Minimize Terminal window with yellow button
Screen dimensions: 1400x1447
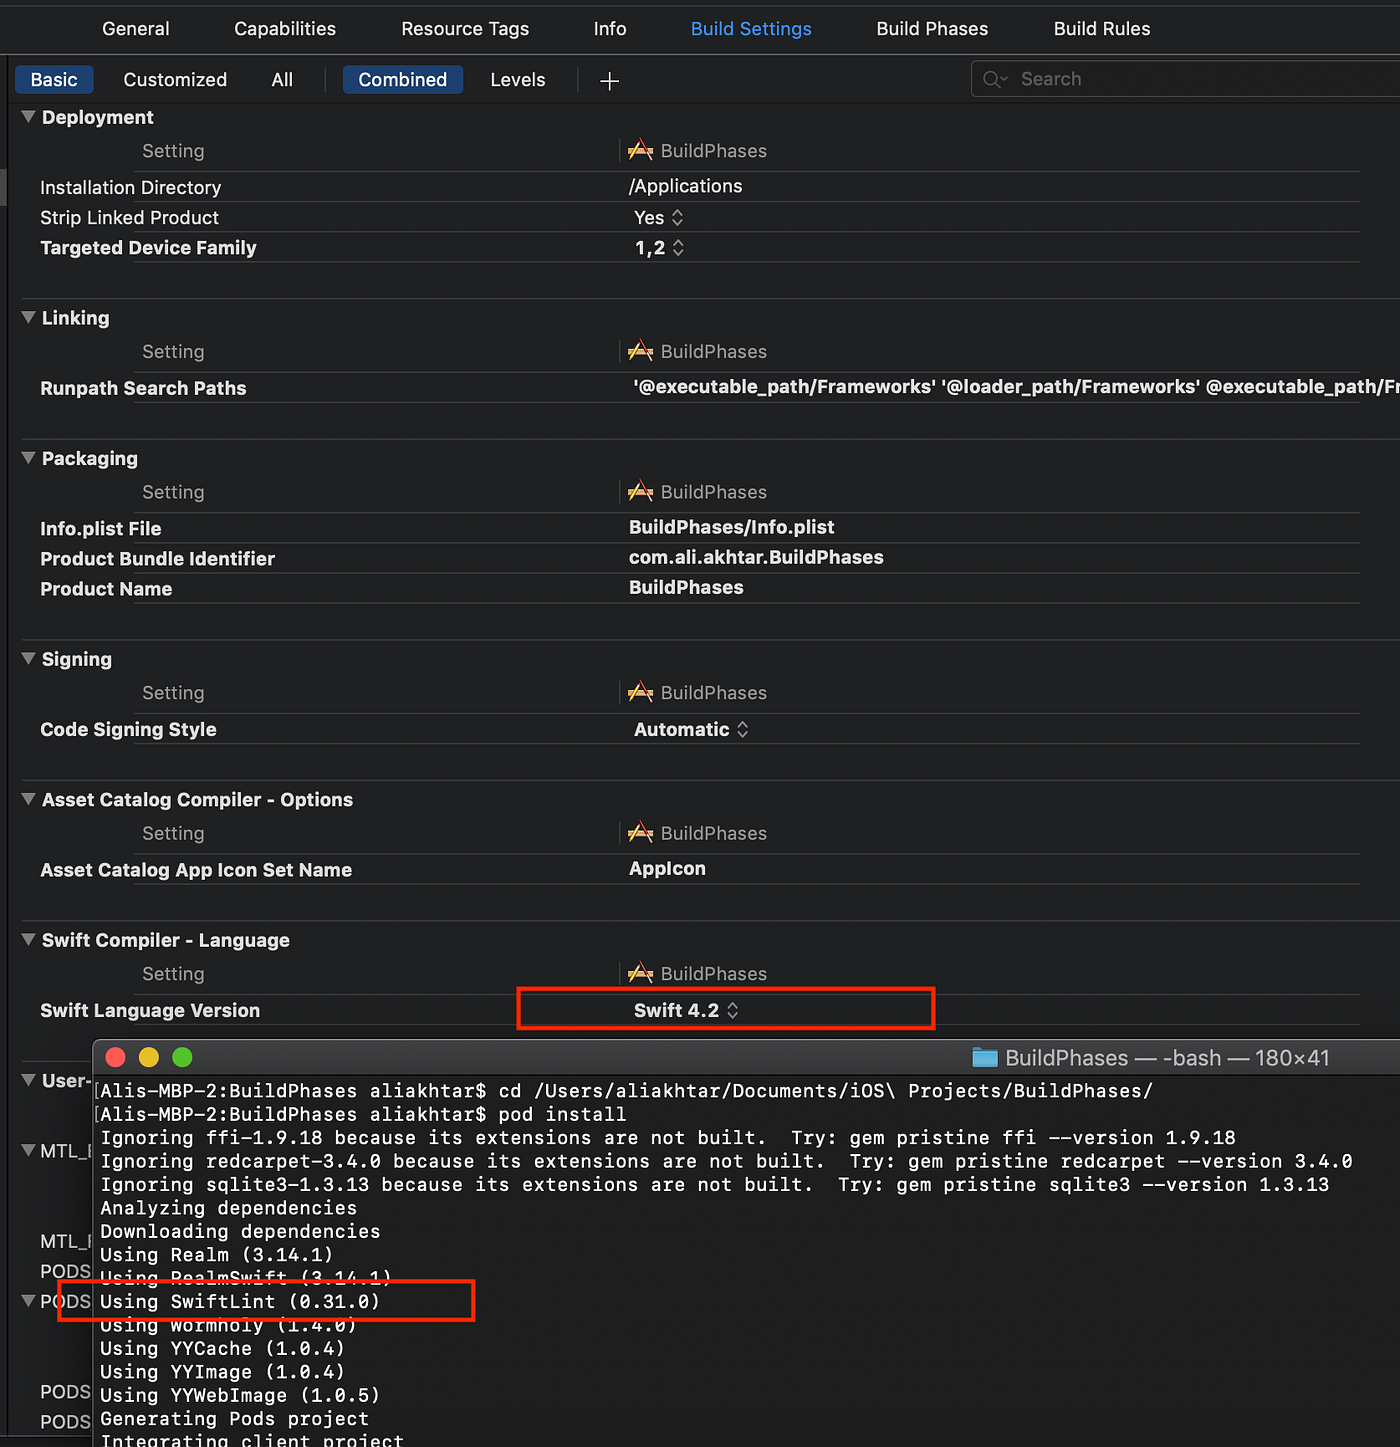click(x=149, y=1057)
